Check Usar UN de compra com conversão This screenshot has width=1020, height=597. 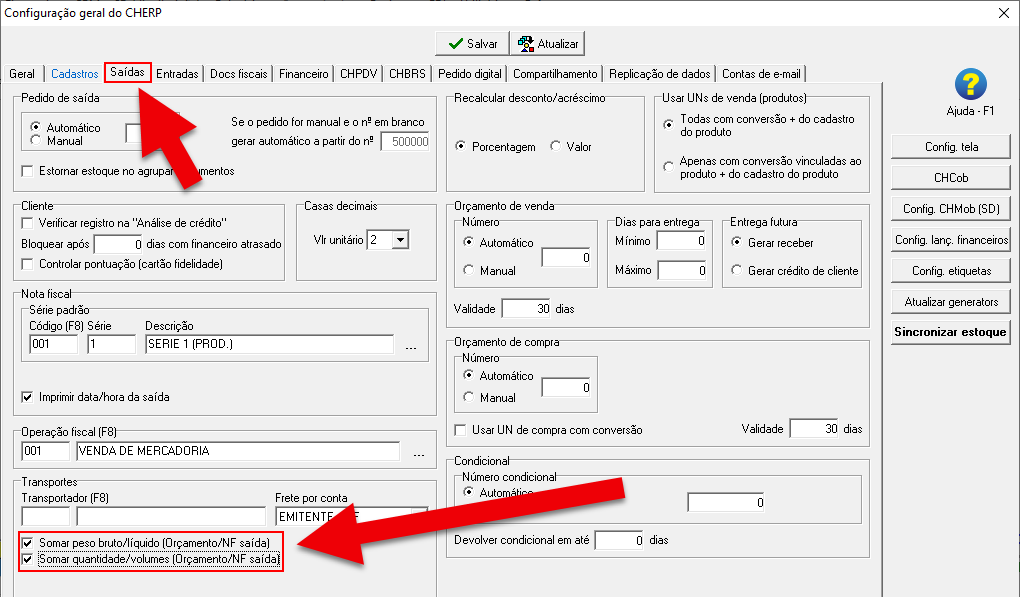pos(461,430)
